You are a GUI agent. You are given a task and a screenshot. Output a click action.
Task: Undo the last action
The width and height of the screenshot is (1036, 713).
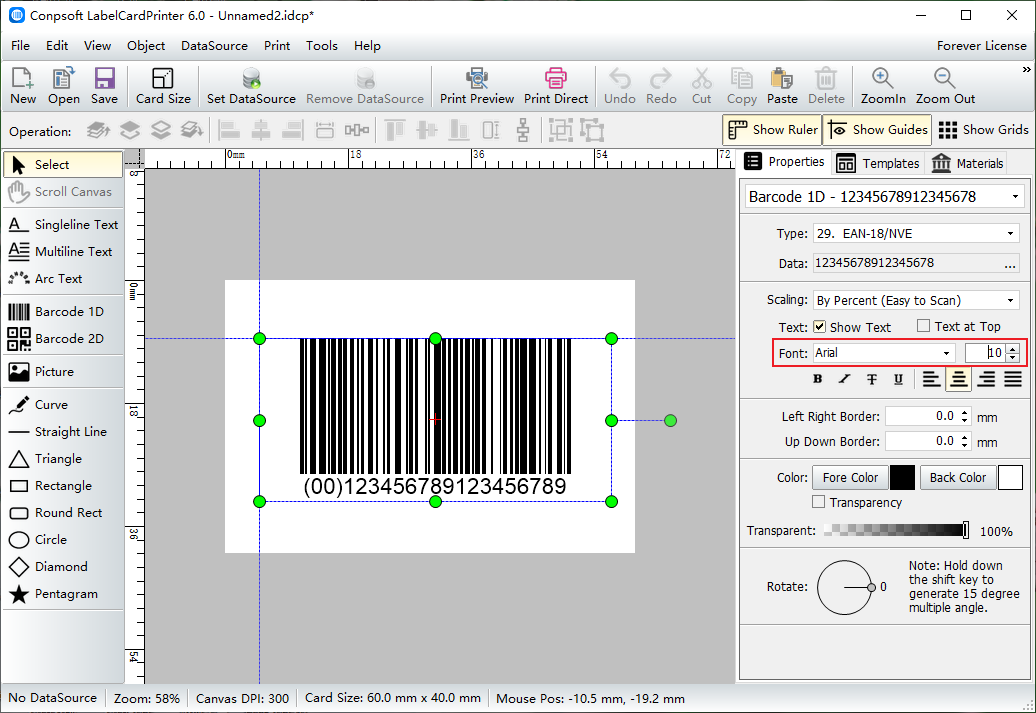point(620,86)
